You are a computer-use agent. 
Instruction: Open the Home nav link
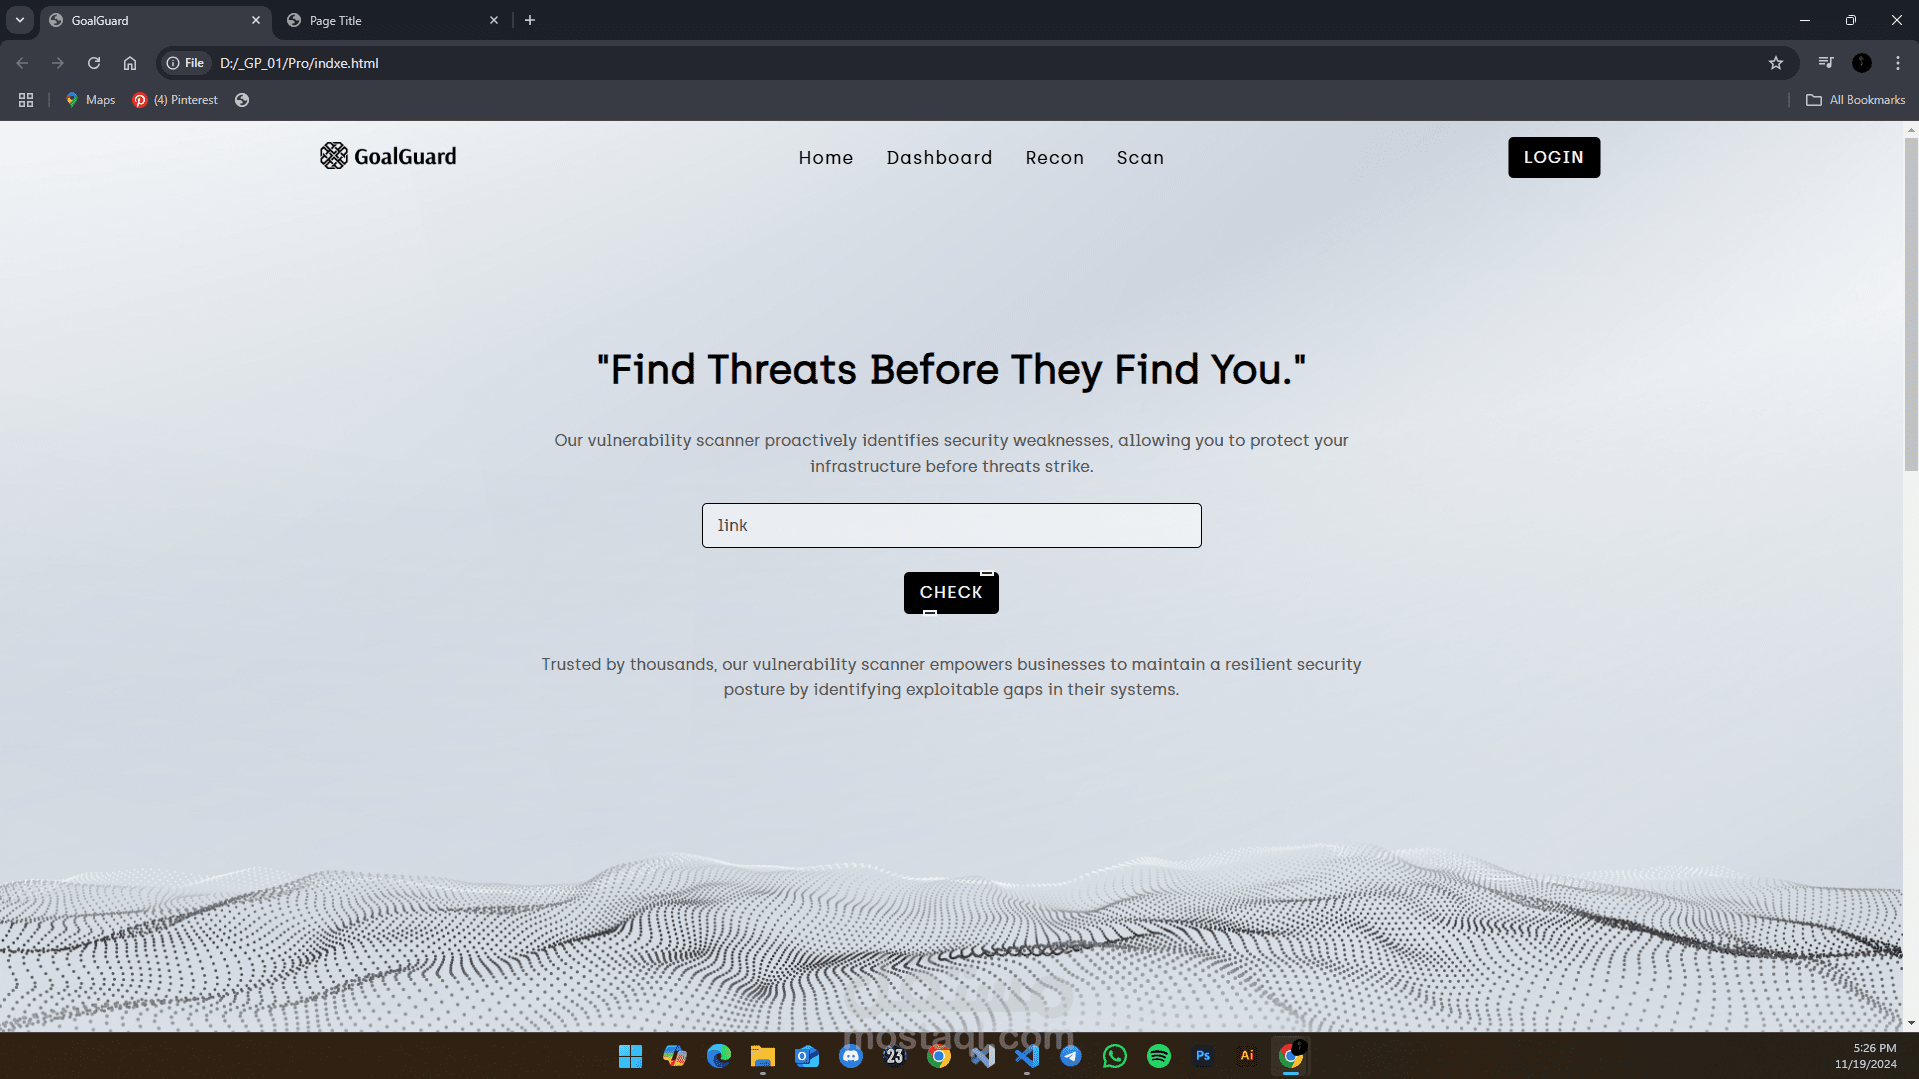coord(826,158)
